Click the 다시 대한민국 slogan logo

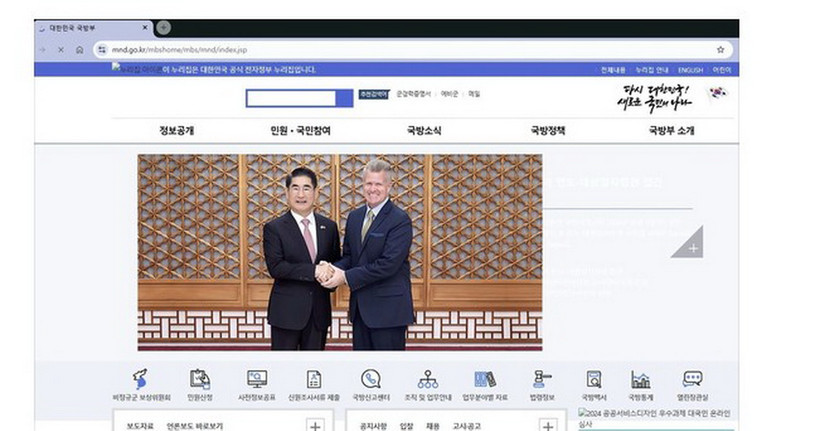coord(654,98)
